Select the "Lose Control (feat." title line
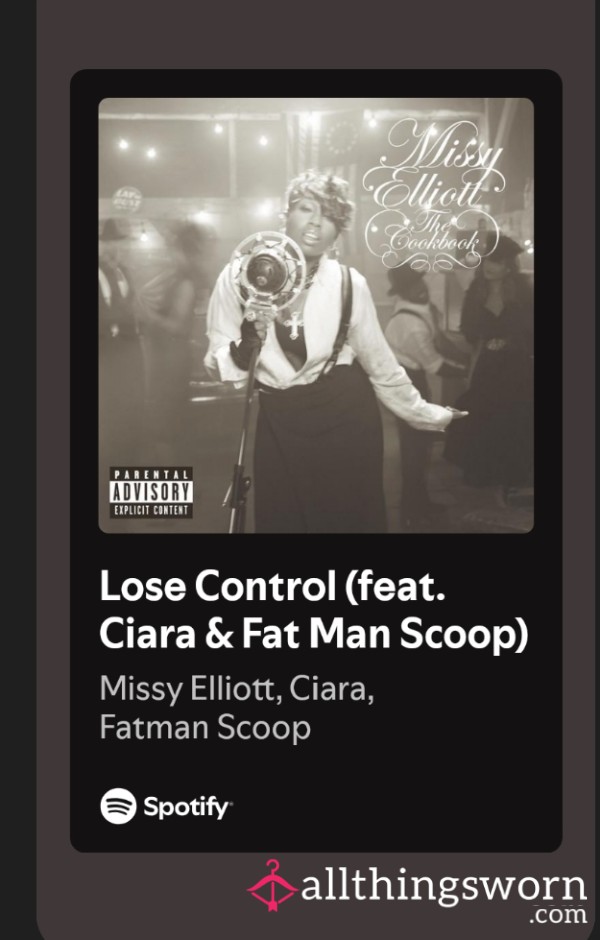 click(x=273, y=586)
